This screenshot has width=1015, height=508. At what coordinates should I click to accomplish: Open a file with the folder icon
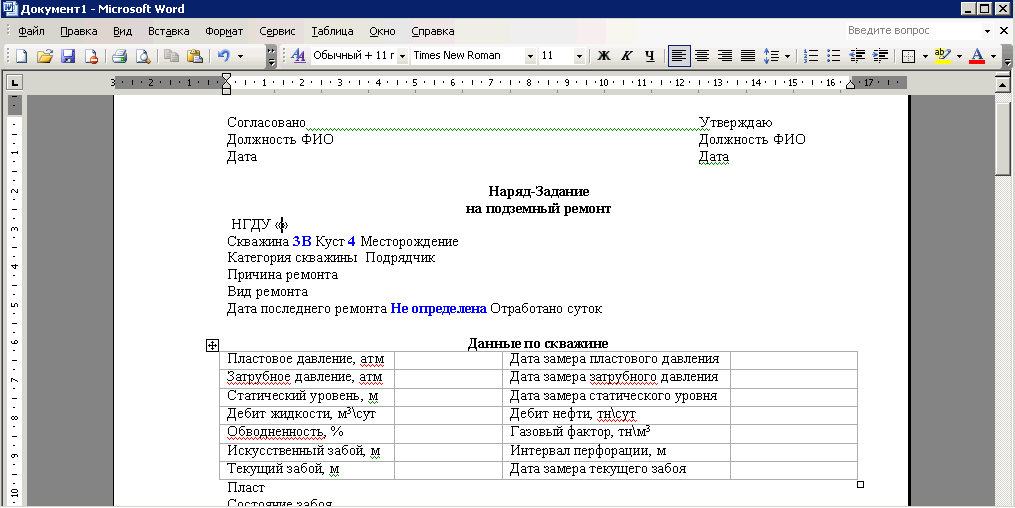coord(45,56)
